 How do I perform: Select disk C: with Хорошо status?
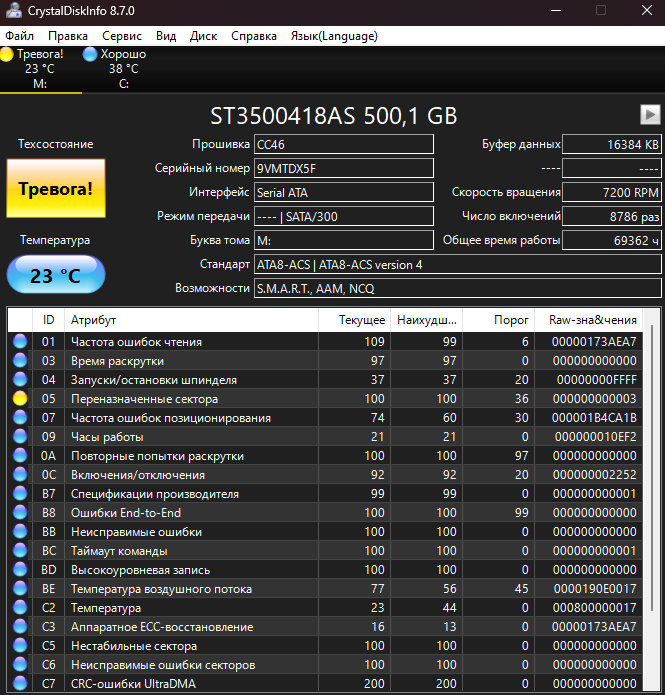(123, 69)
